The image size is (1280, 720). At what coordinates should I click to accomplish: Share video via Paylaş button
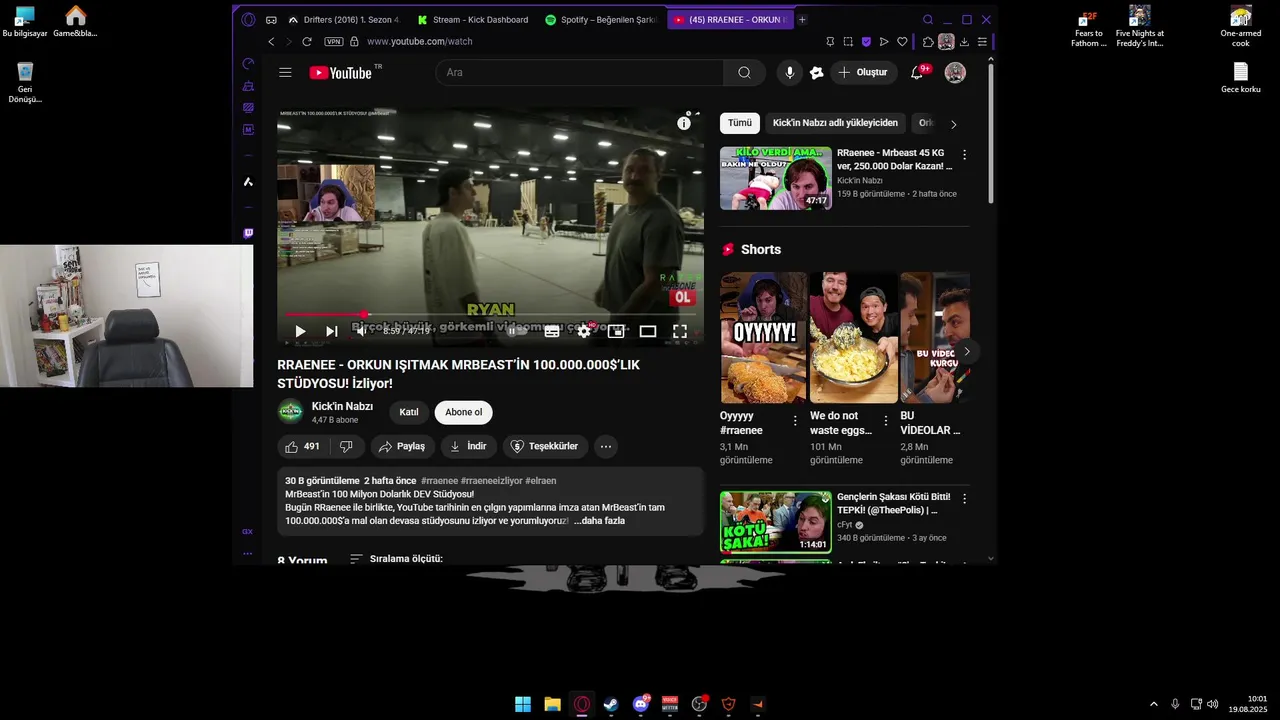pyautogui.click(x=403, y=446)
